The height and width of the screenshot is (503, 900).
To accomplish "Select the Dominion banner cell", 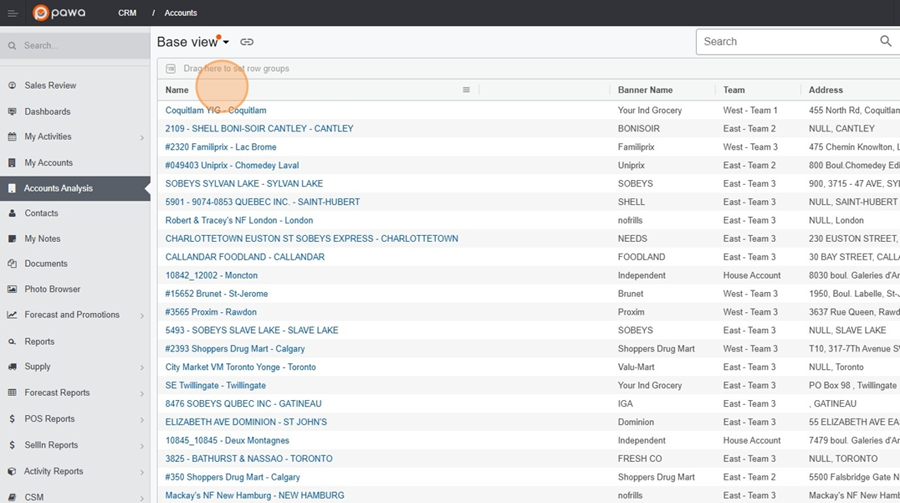I will coord(635,422).
